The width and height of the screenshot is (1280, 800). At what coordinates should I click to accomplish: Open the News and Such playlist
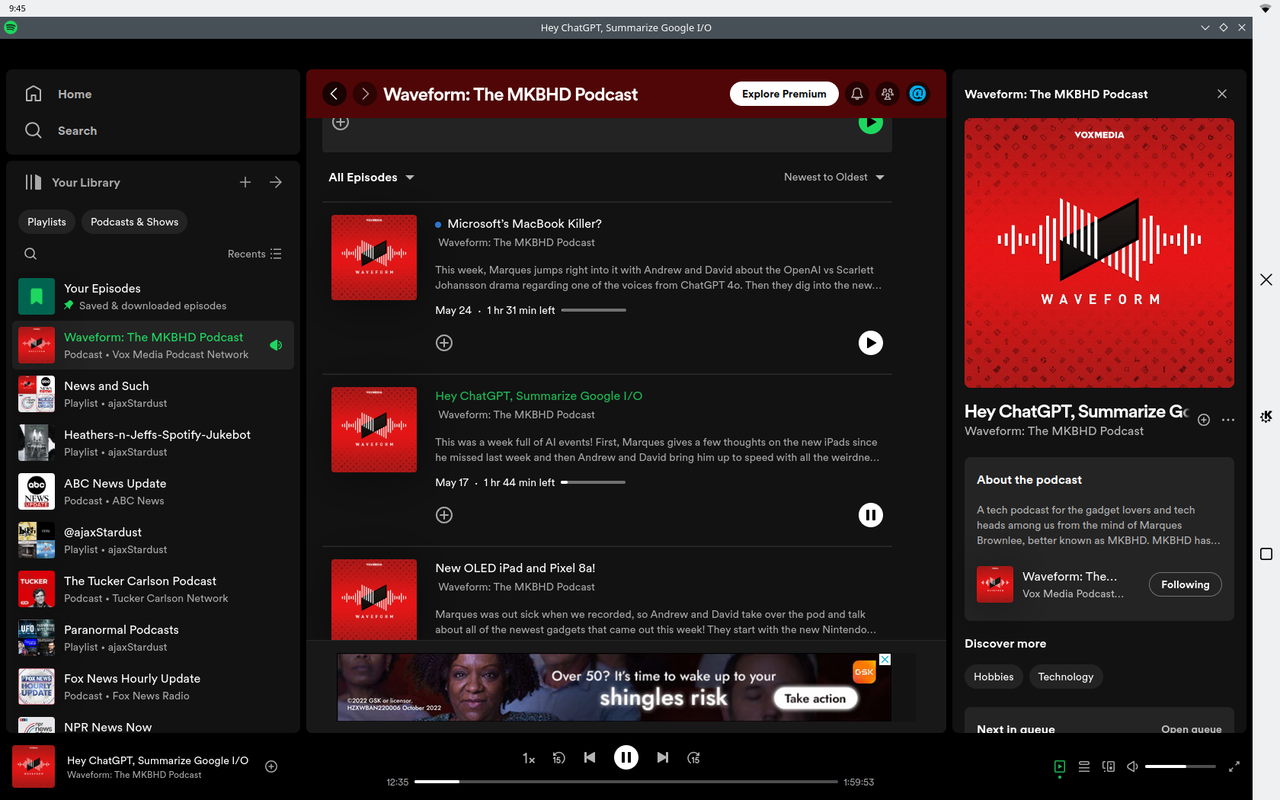click(153, 394)
